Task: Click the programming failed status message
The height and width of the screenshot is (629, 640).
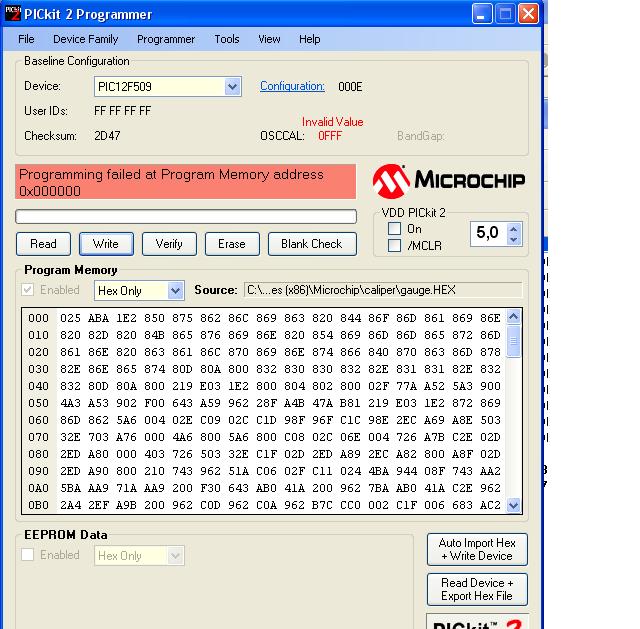Action: 185,182
